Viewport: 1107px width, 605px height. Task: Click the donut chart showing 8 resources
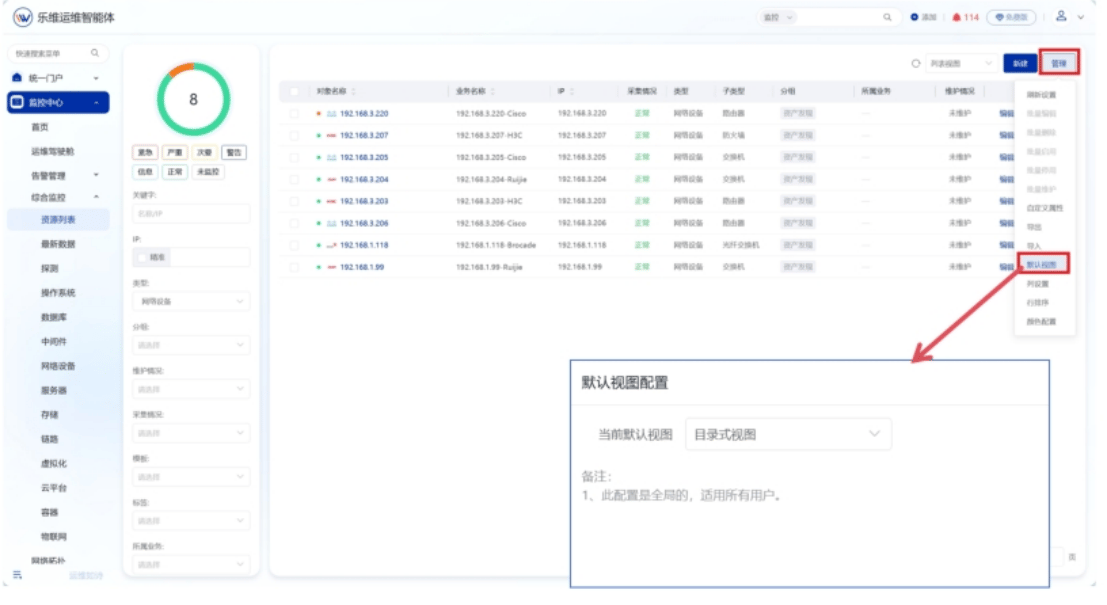193,100
